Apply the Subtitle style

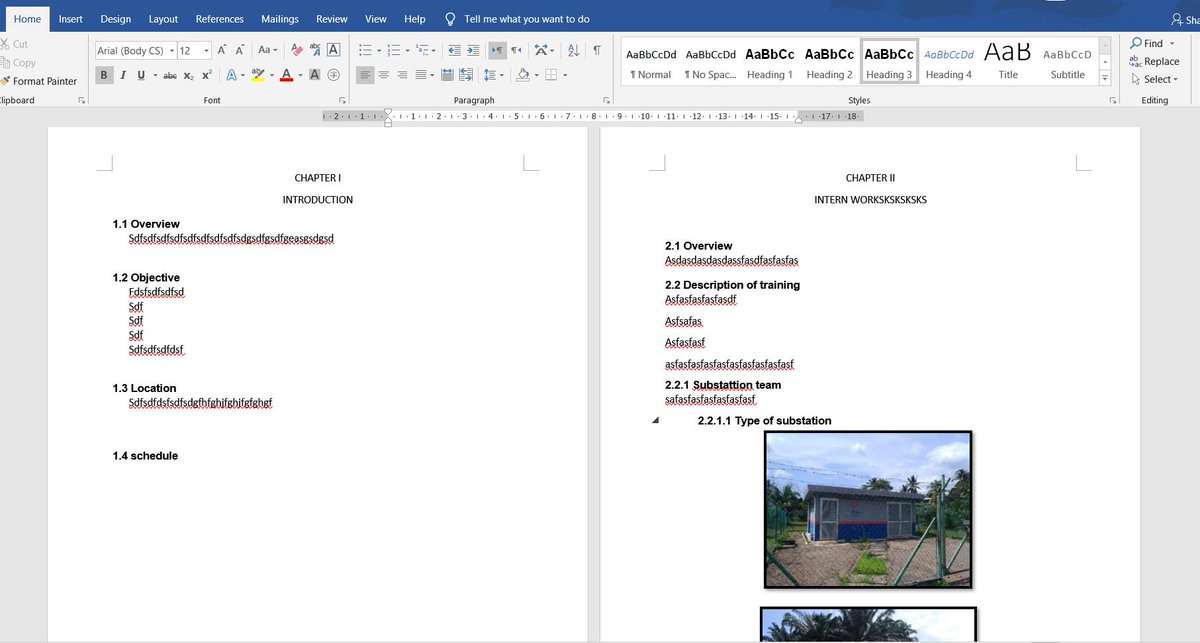click(x=1068, y=62)
